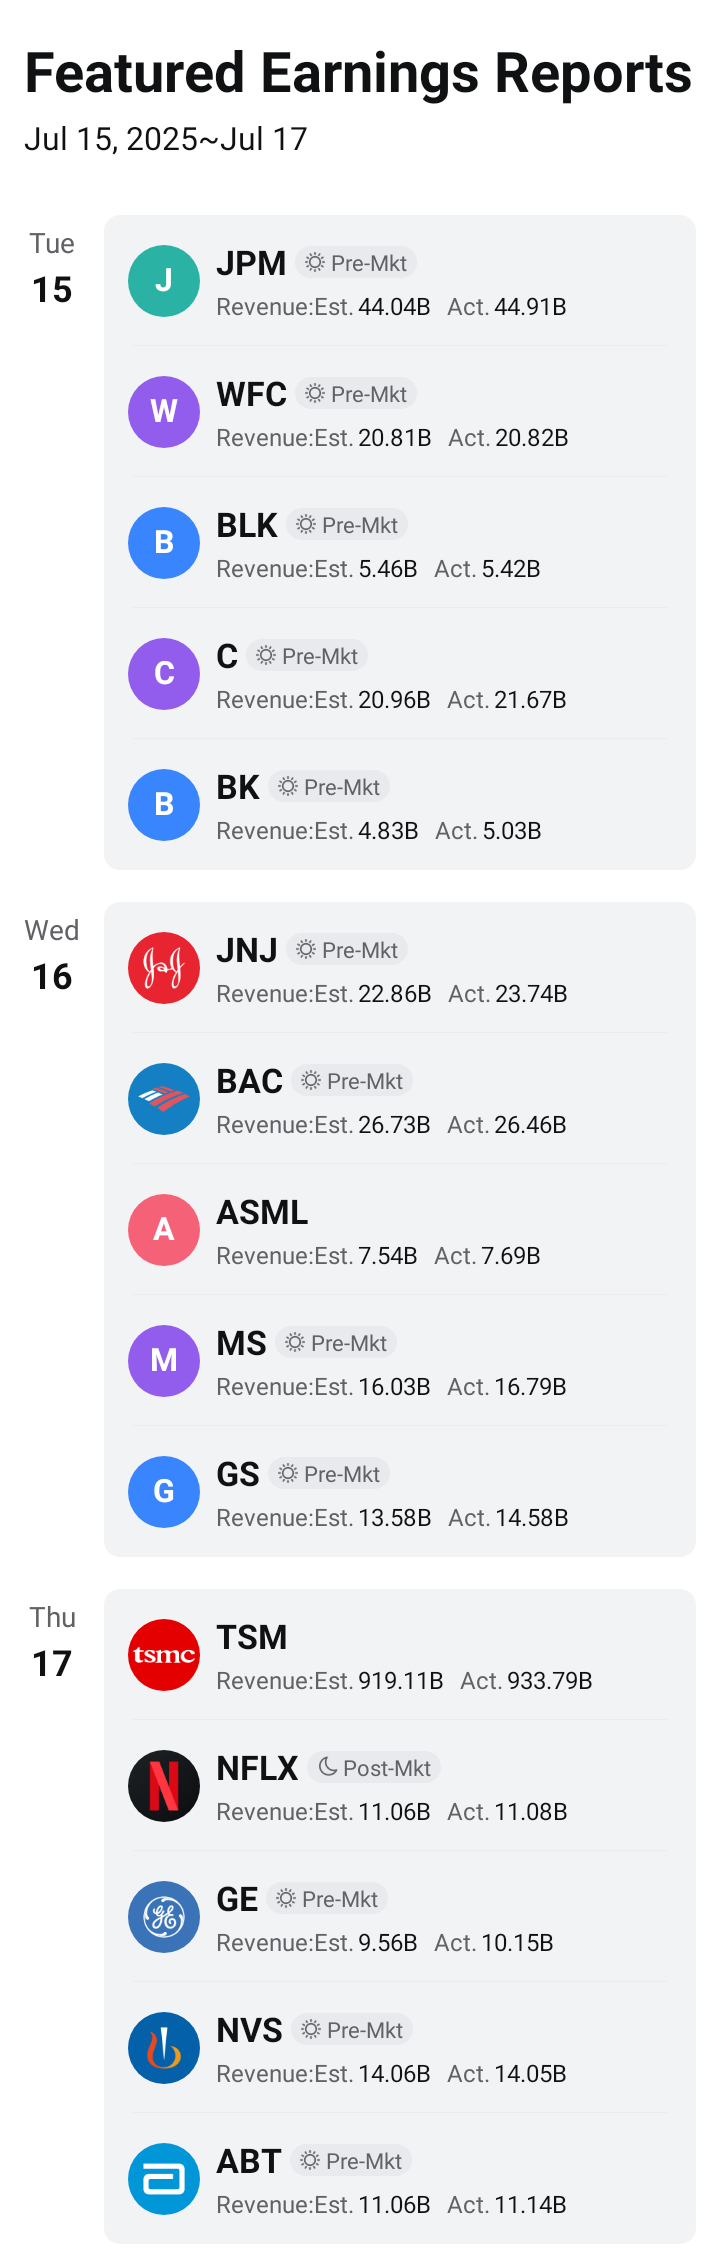
Task: Open the JPM green J icon
Action: pos(164,281)
